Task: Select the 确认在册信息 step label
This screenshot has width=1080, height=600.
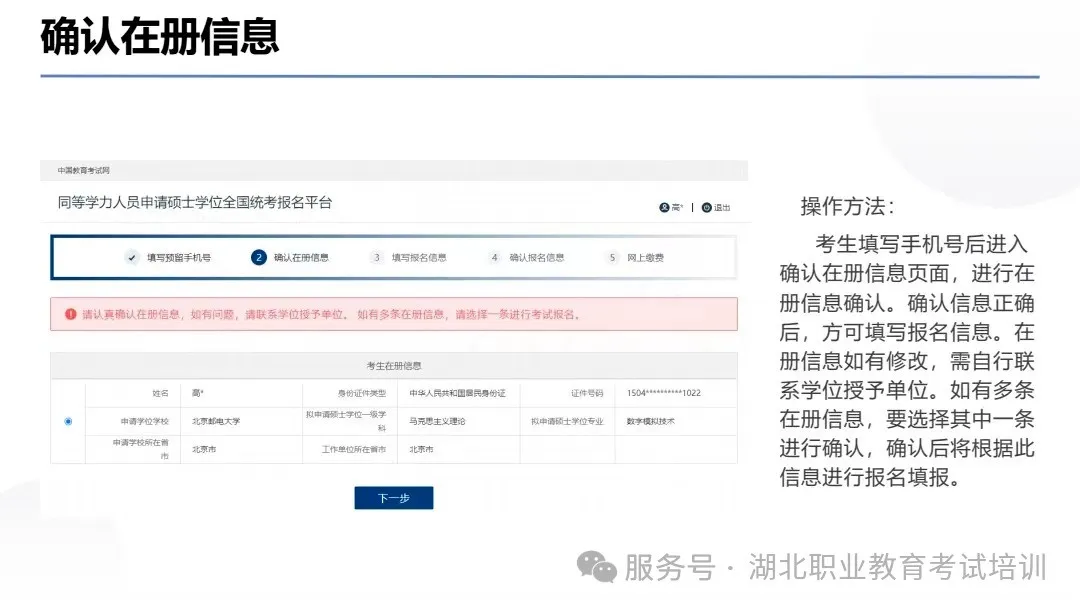Action: coord(301,258)
